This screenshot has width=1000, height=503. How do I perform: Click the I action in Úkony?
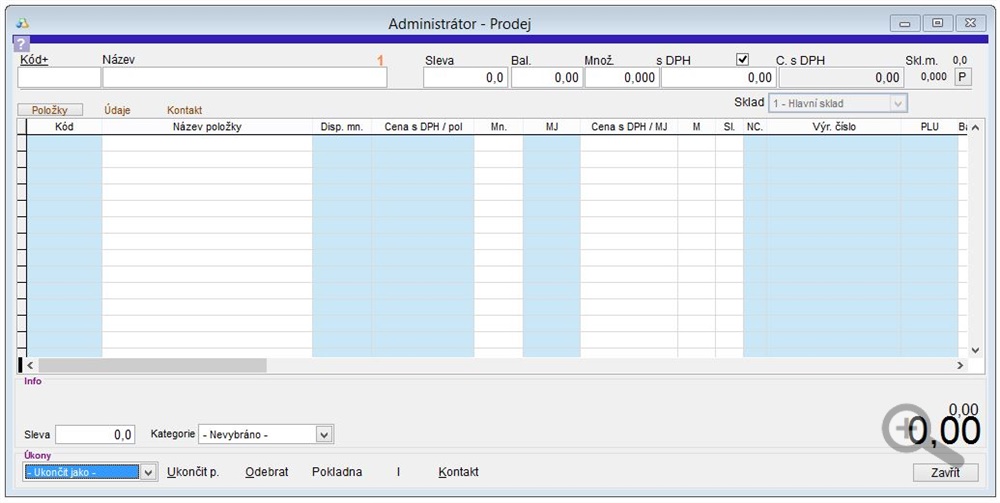tap(399, 472)
